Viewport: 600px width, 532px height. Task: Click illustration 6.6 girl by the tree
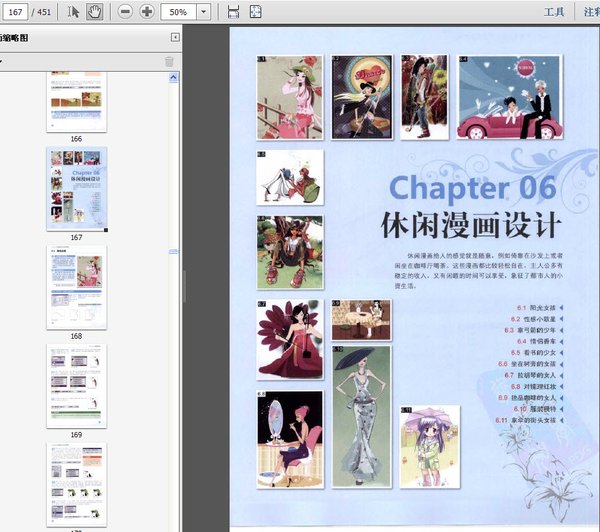pyautogui.click(x=290, y=252)
